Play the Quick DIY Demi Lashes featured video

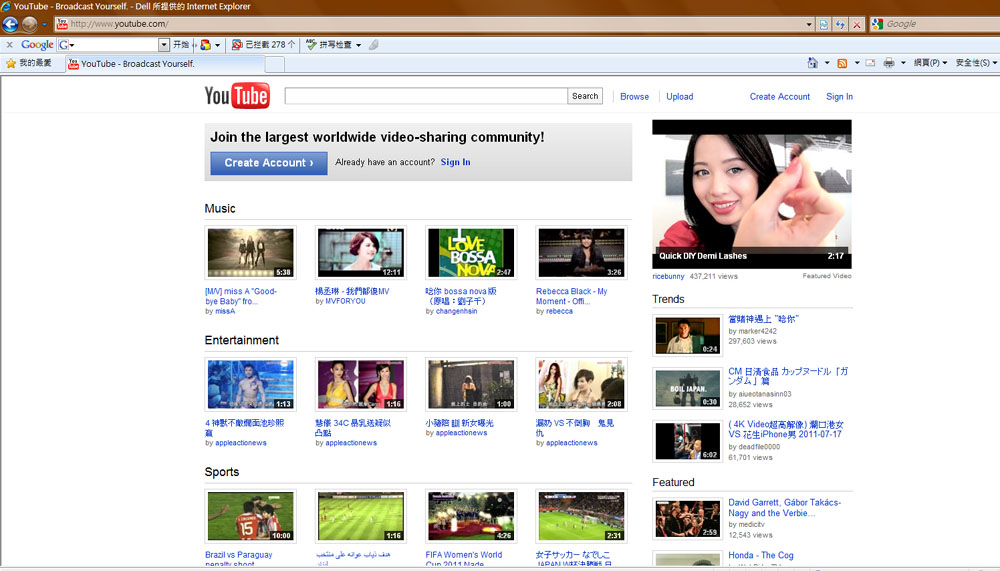(x=751, y=194)
